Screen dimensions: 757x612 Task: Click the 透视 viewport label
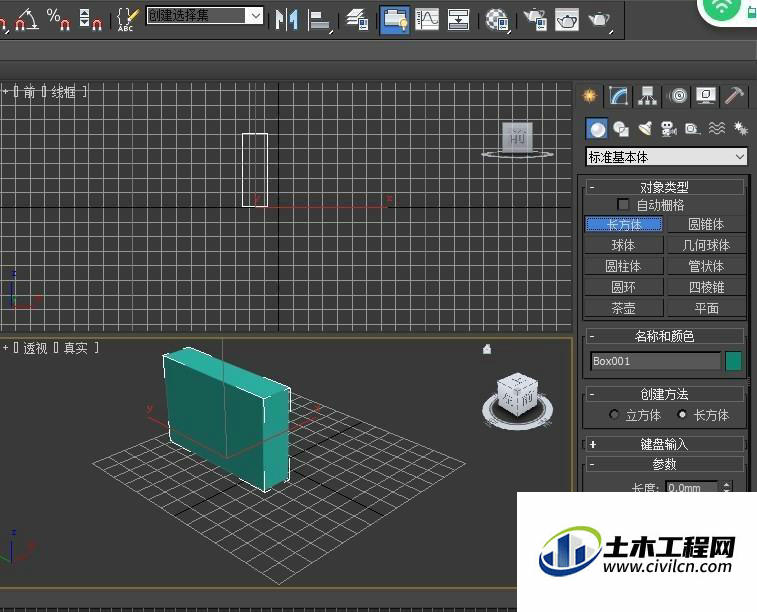[35, 348]
